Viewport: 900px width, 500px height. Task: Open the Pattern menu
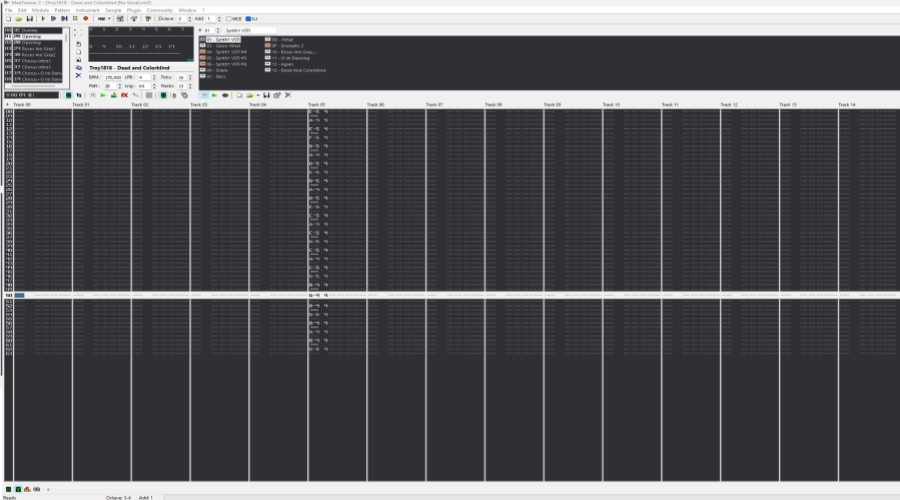pos(62,10)
